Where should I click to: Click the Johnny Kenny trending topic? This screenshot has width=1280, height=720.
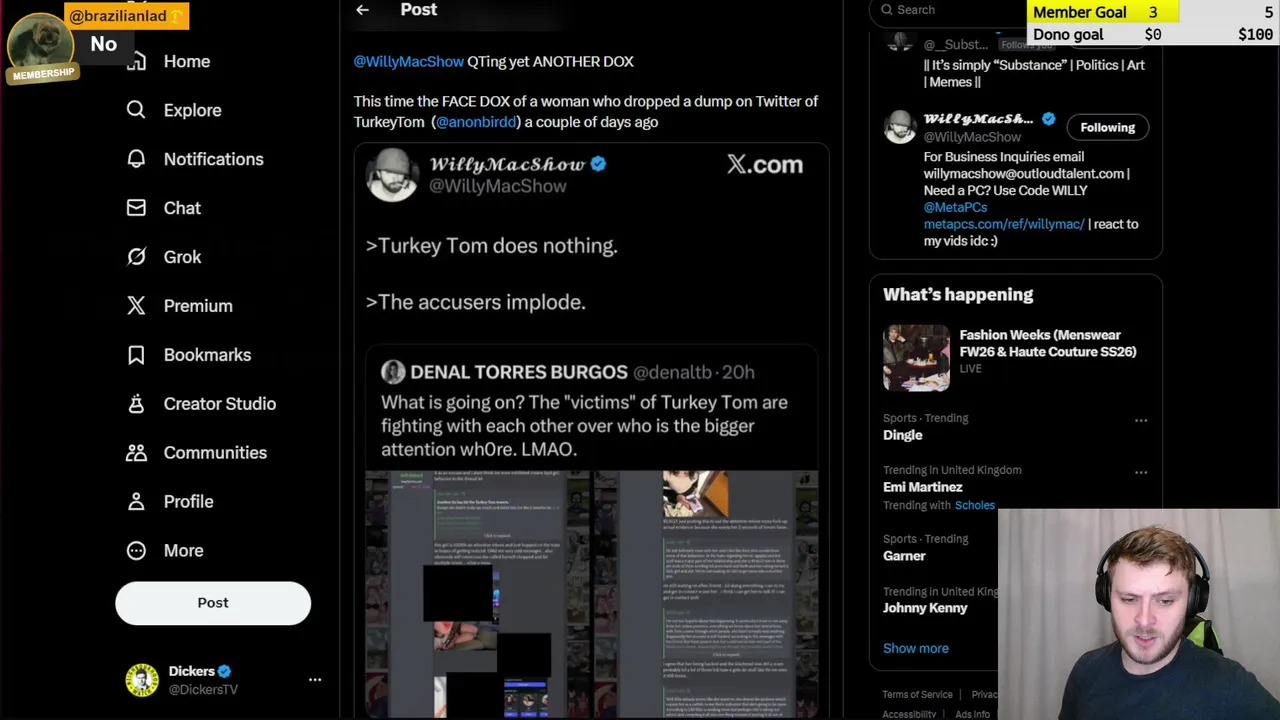click(x=925, y=608)
